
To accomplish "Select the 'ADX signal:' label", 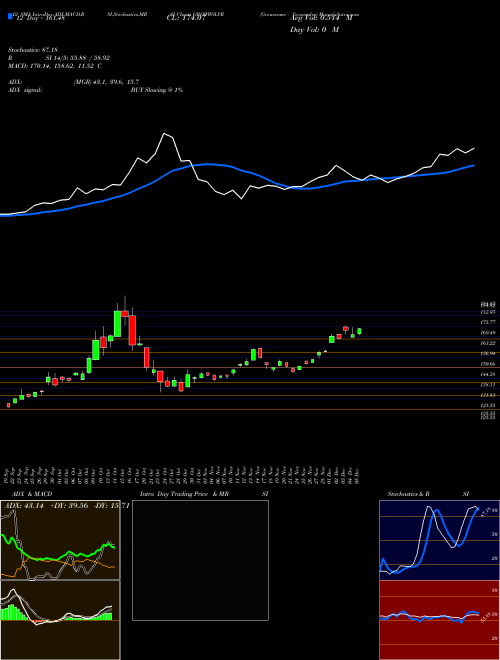I will (x=25, y=90).
